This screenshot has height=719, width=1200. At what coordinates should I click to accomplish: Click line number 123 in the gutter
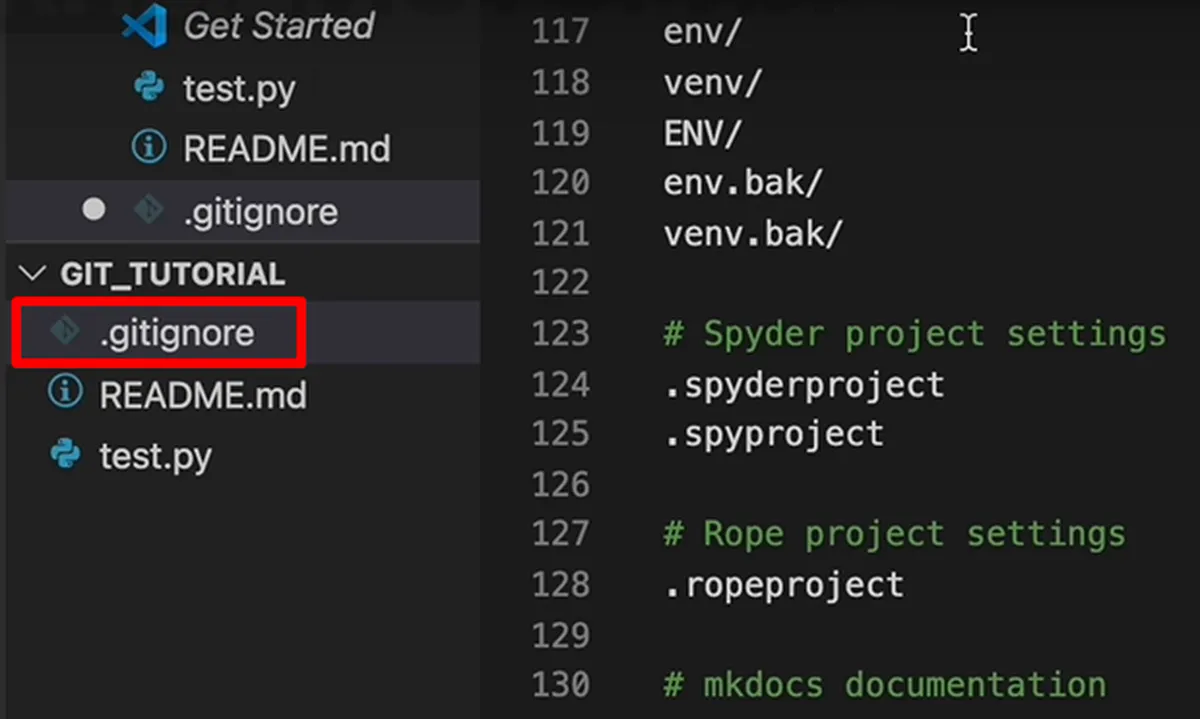[x=560, y=333]
